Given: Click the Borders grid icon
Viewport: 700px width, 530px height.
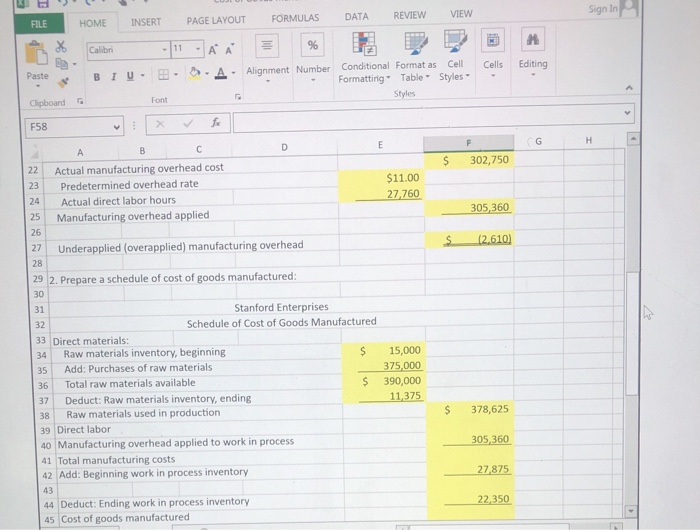Looking at the screenshot, I should click(x=164, y=75).
